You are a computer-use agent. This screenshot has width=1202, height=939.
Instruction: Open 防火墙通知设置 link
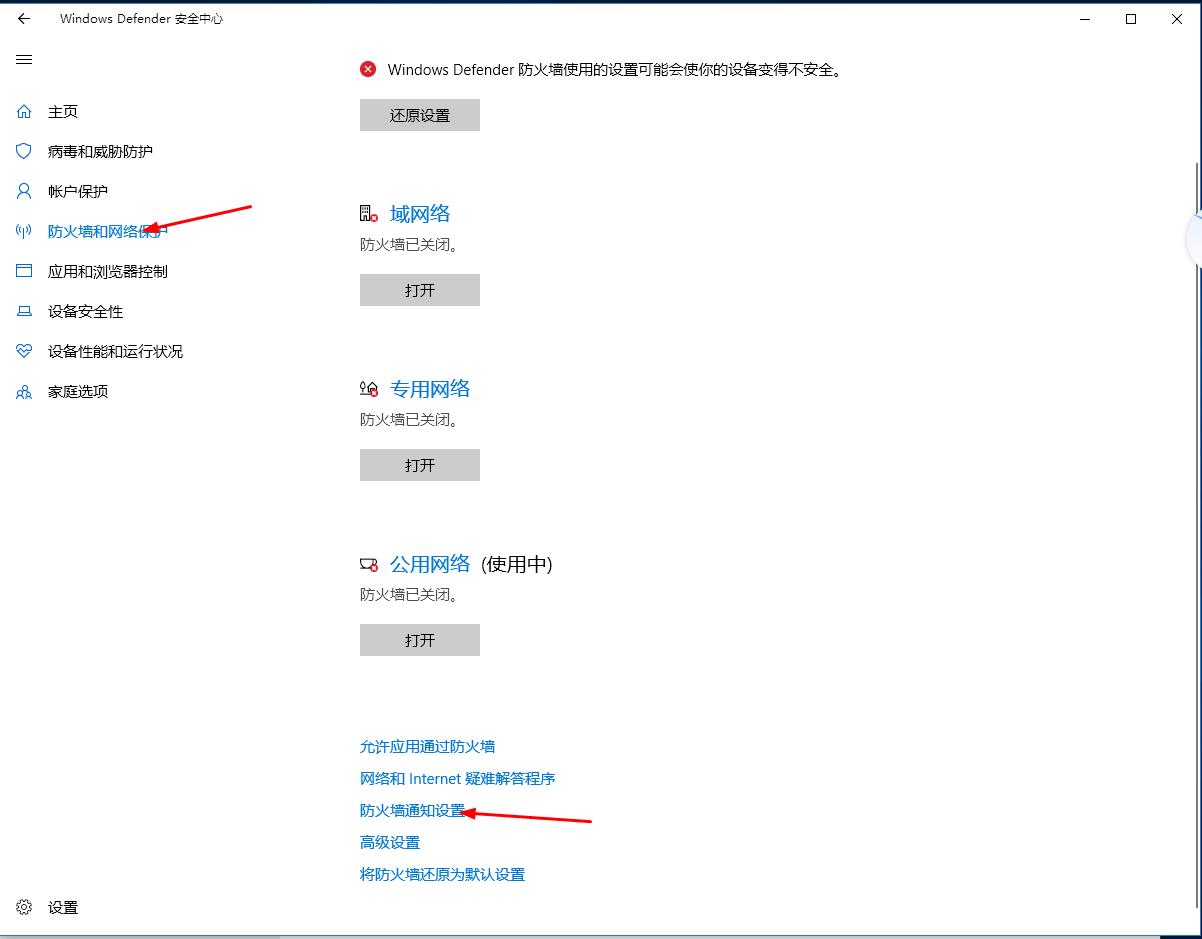(x=412, y=811)
